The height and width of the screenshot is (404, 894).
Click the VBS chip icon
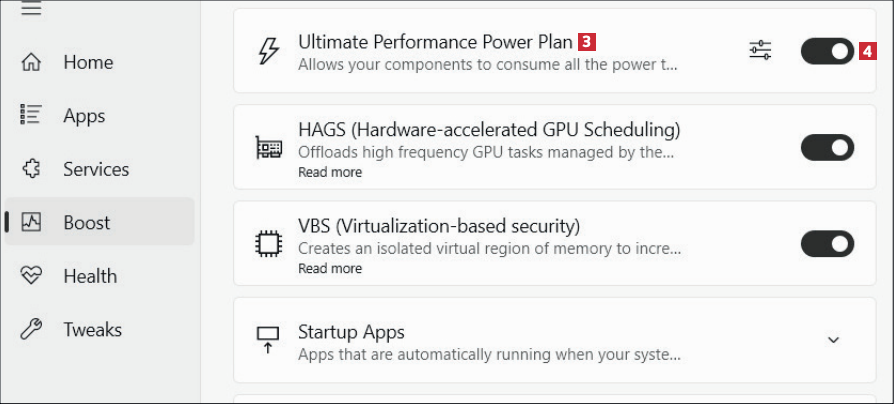click(x=269, y=244)
